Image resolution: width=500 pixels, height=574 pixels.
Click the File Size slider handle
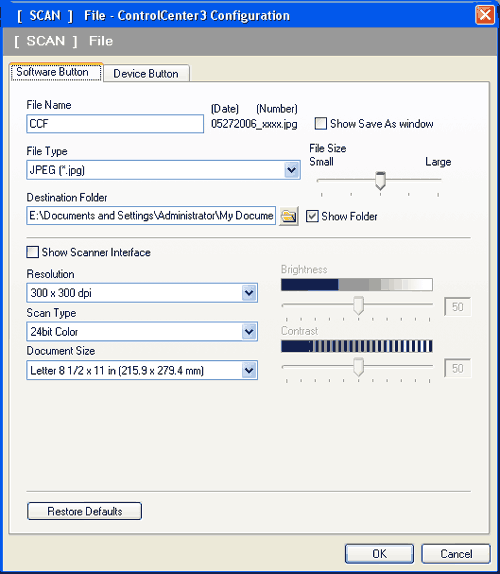pos(381,180)
